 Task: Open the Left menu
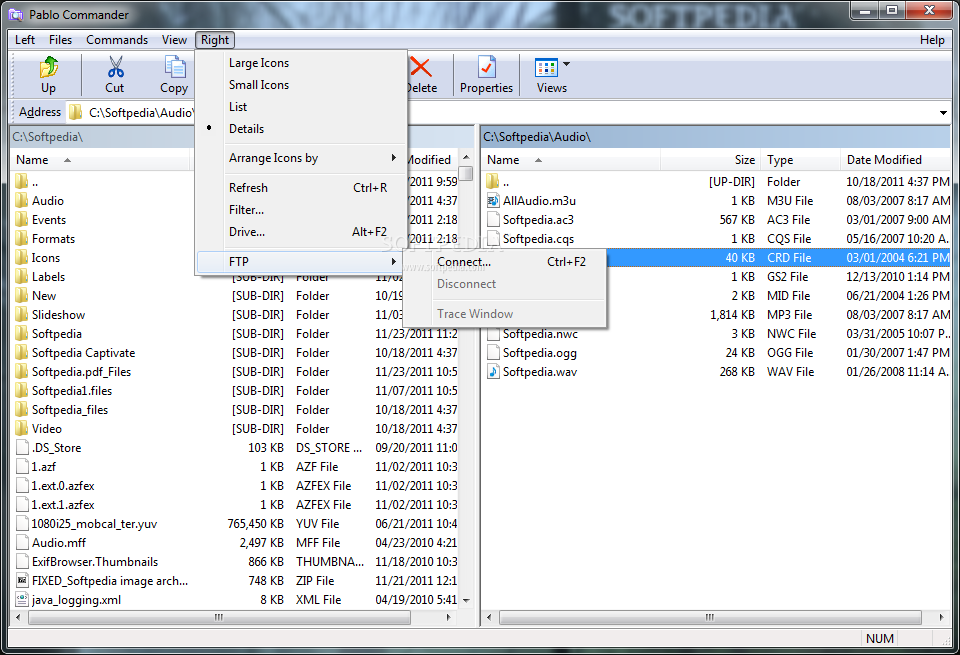tap(25, 40)
